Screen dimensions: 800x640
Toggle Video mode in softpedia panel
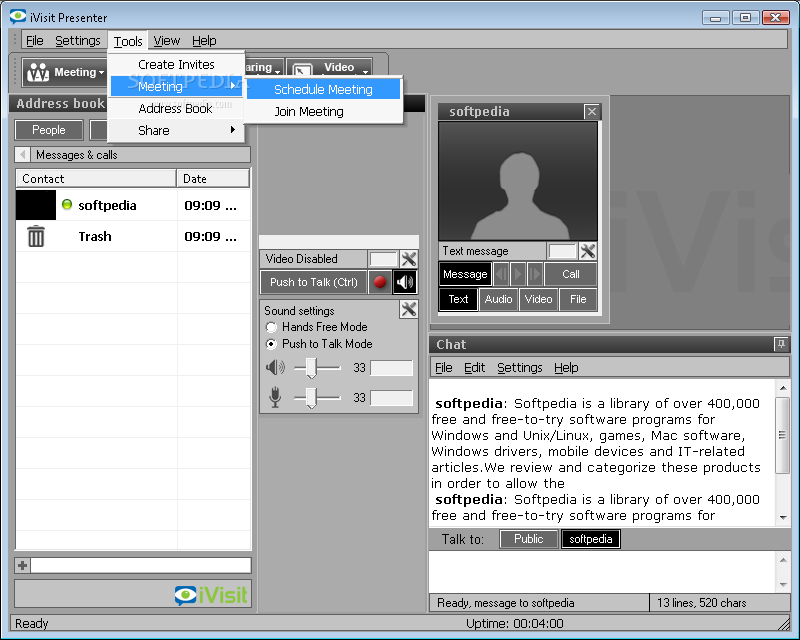[x=538, y=299]
